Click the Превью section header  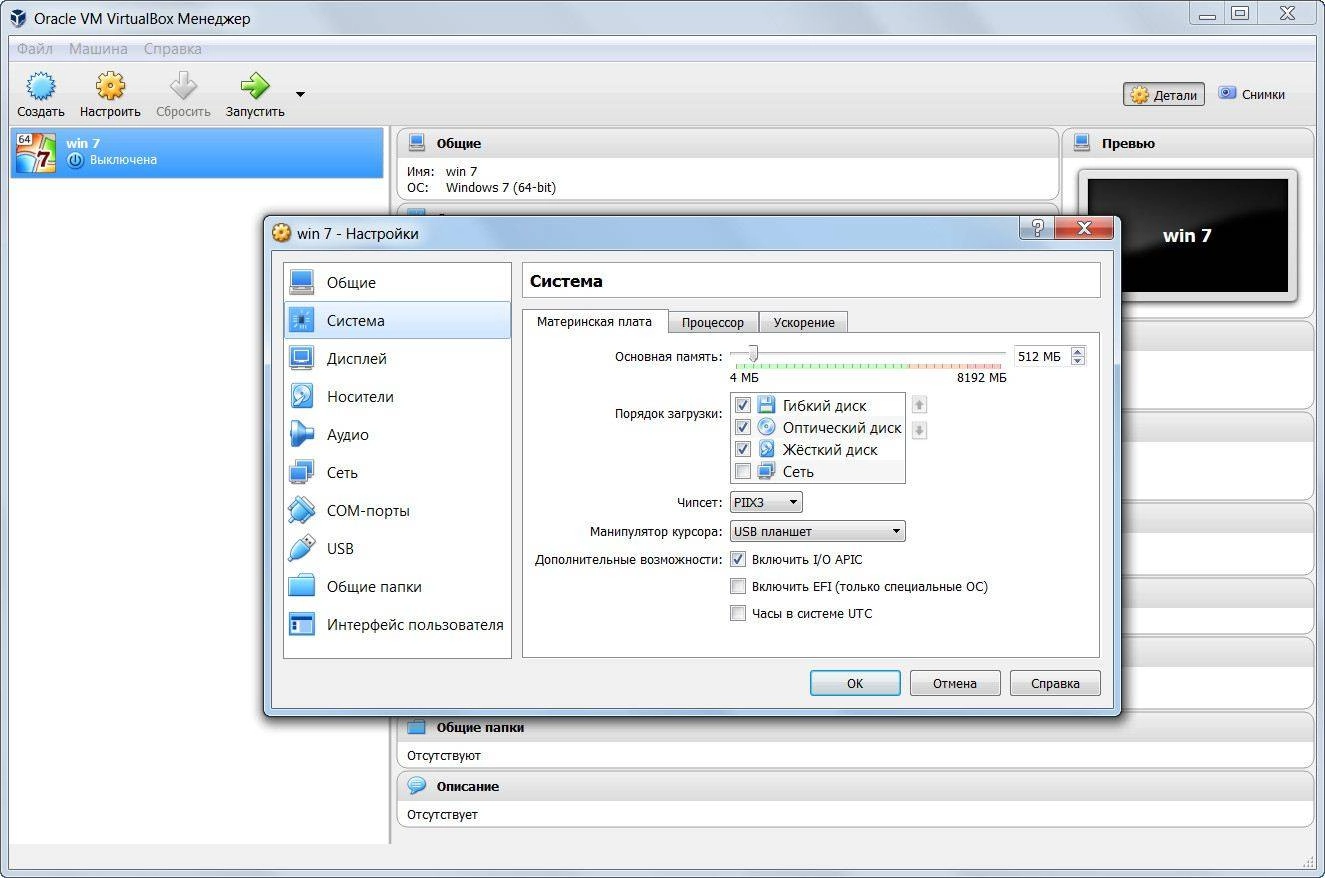point(1188,143)
